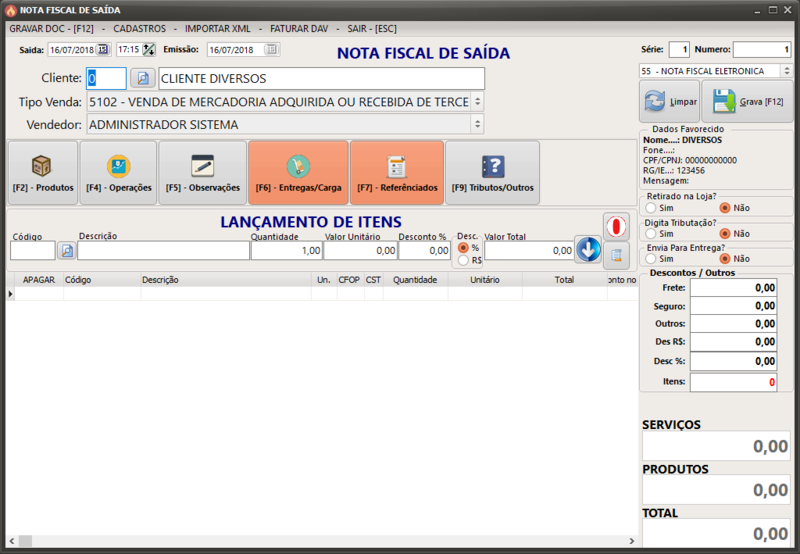Viewport: 800px width, 554px height.
Task: Open the [F2] Produtos panel
Action: (42, 173)
